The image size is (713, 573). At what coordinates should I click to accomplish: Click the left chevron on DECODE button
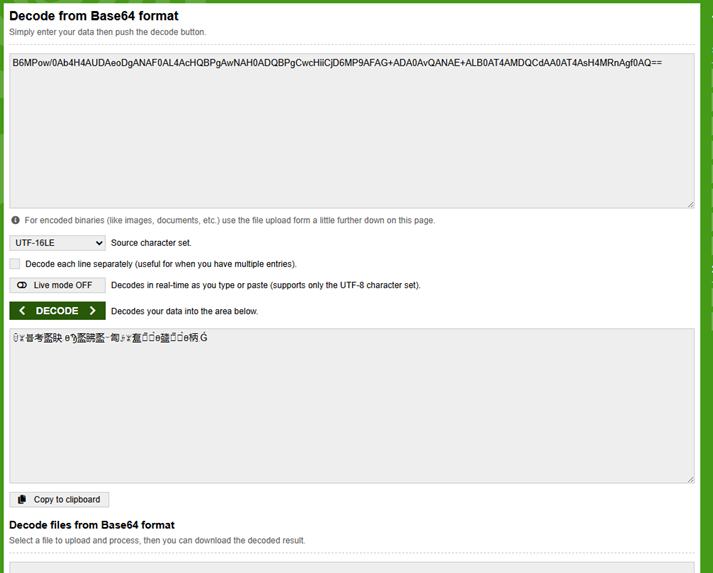[x=22, y=311]
